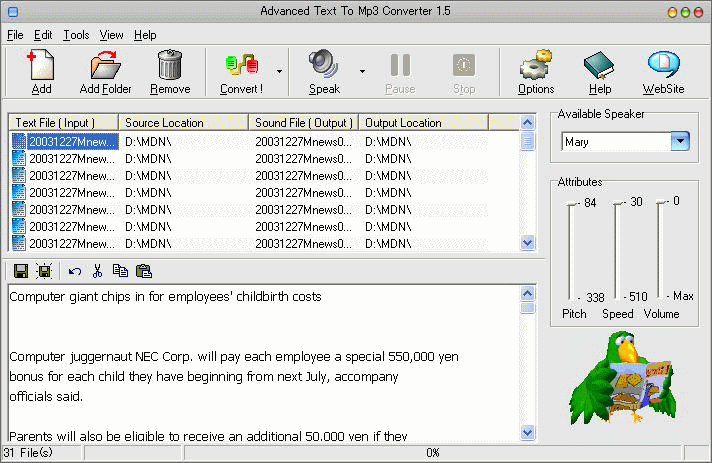Click file list scrollbar down arrow

point(527,243)
